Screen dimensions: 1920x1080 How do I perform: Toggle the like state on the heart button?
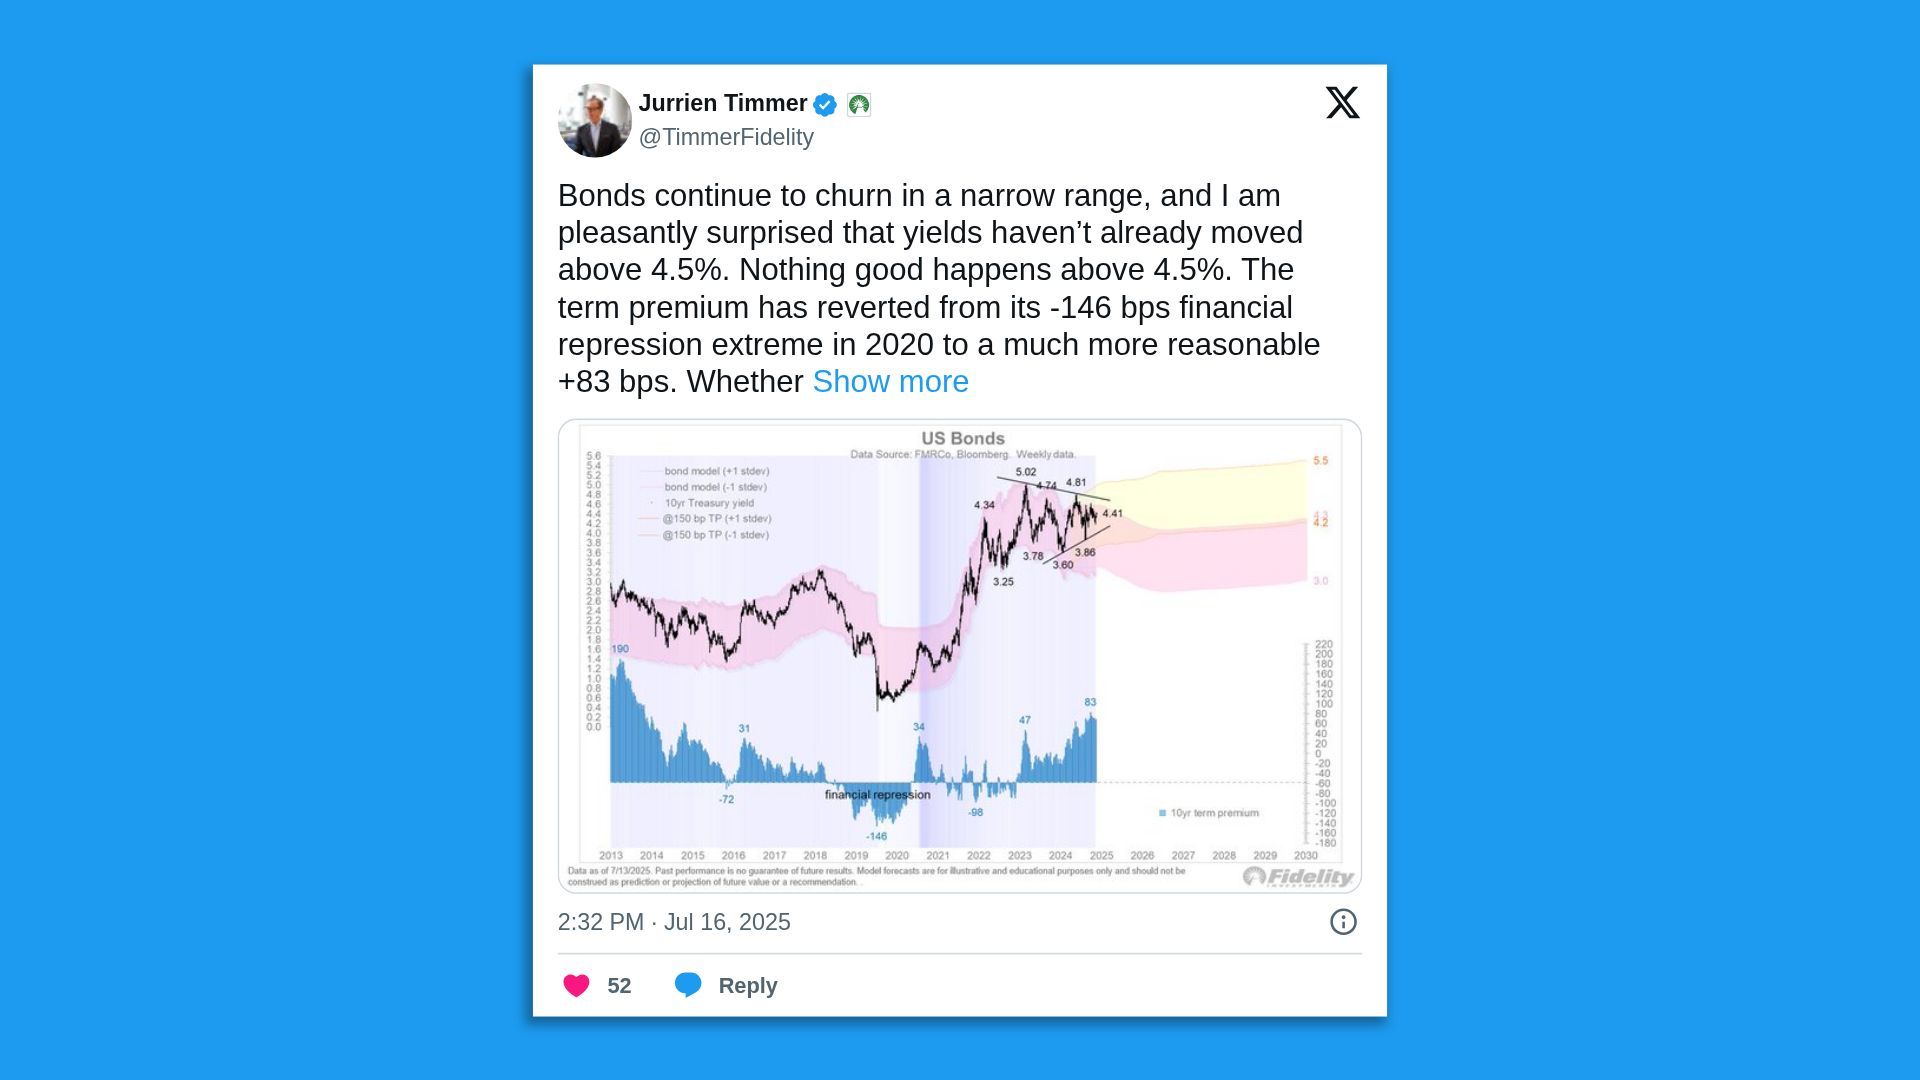tap(578, 985)
